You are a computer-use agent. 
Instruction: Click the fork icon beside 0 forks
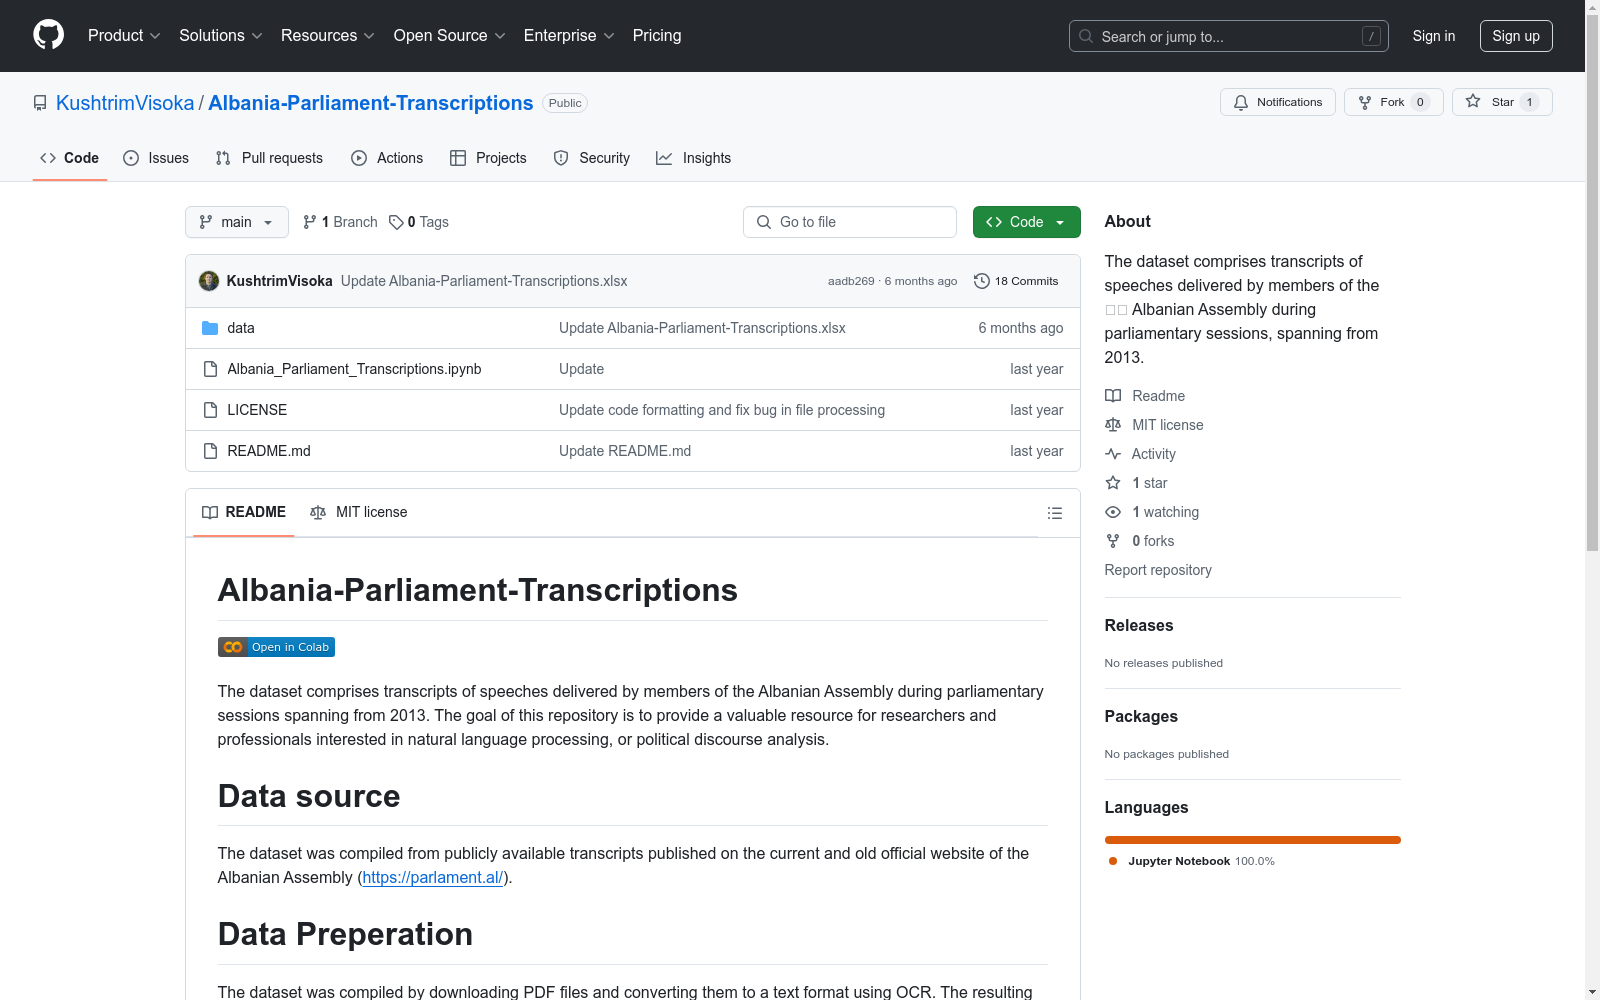pyautogui.click(x=1113, y=541)
